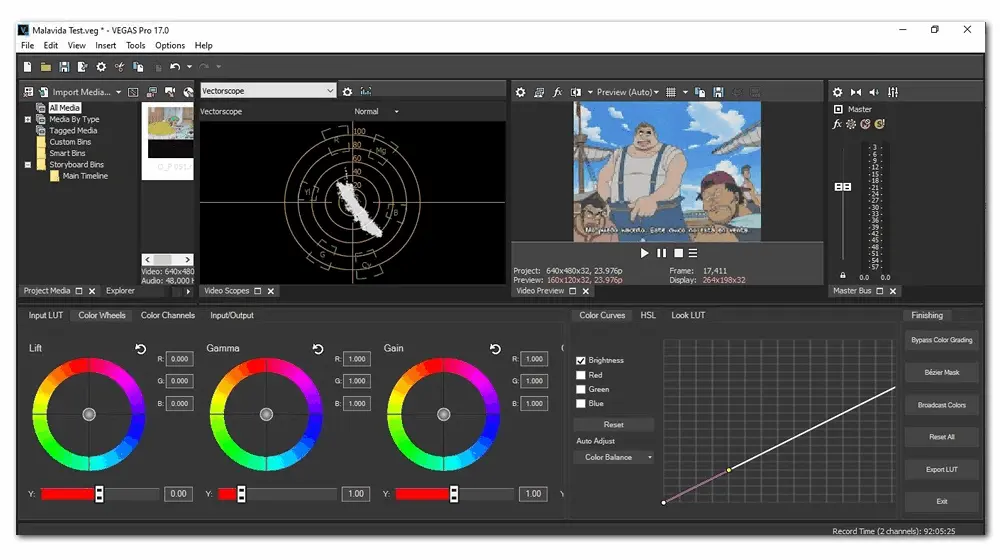Click the downmix output icon in Master Bus
The height and width of the screenshot is (560, 1000).
(856, 92)
